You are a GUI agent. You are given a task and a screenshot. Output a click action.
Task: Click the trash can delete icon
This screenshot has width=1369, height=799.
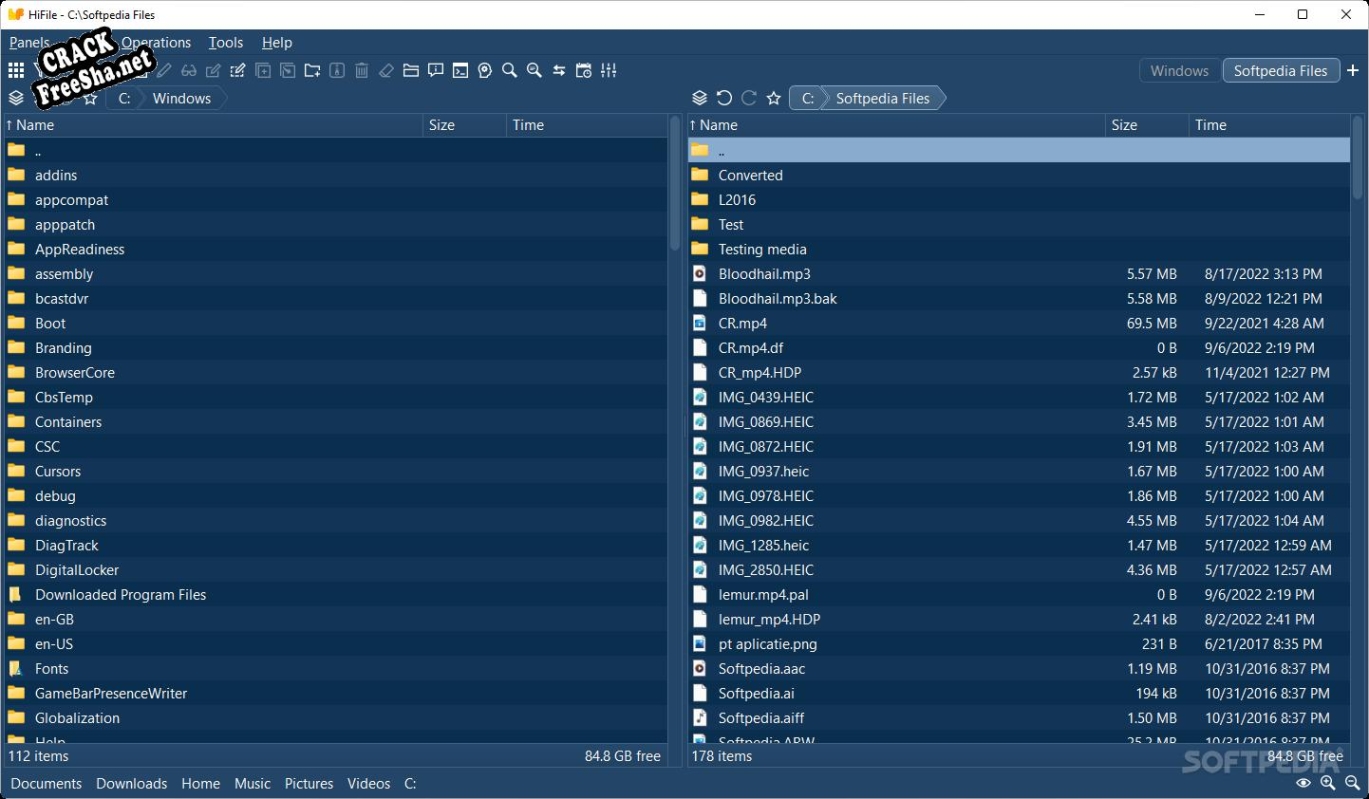coord(361,70)
